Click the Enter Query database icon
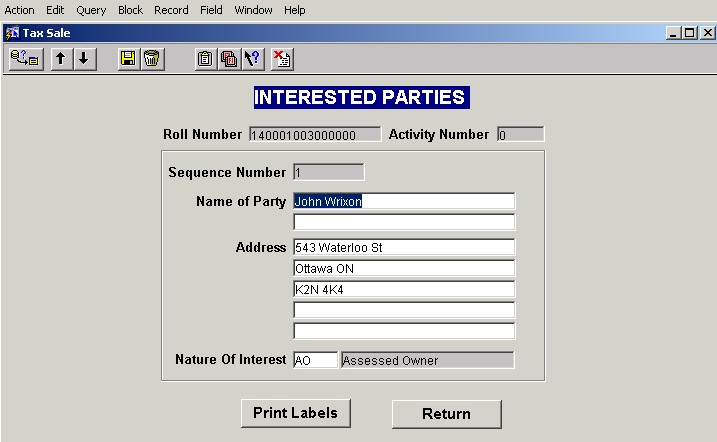This screenshot has width=717, height=442. [26, 59]
